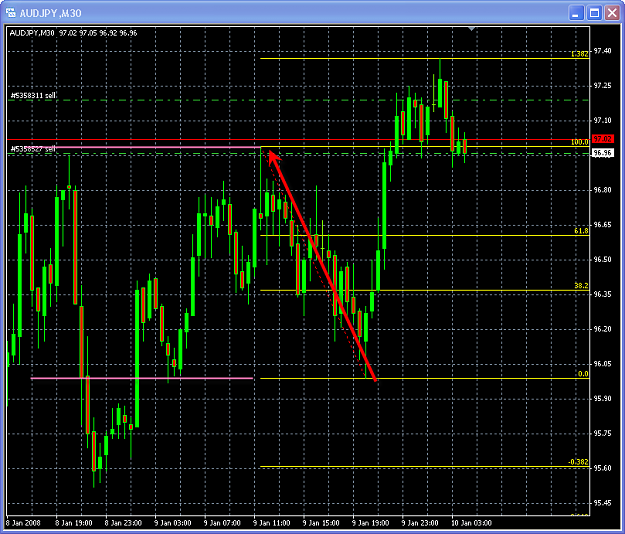625x534 pixels.
Task: Click the 96.65 price axis label
Action: (x=602, y=225)
